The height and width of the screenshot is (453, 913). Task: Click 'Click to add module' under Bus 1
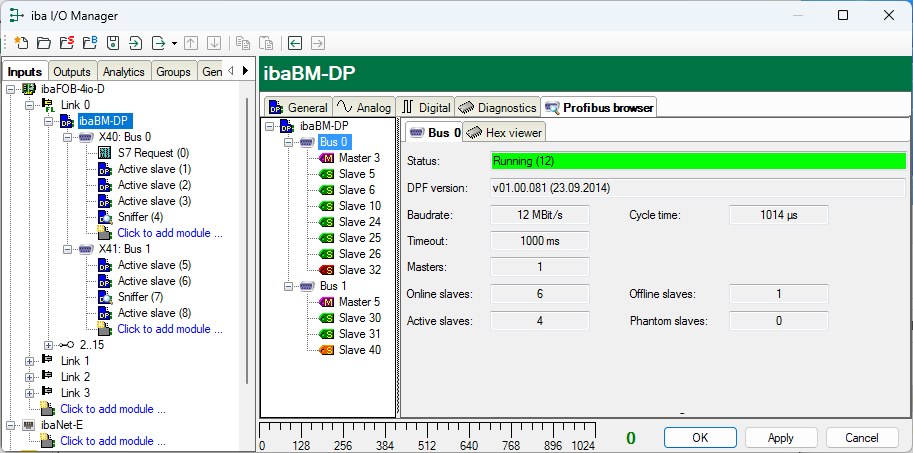tap(170, 329)
